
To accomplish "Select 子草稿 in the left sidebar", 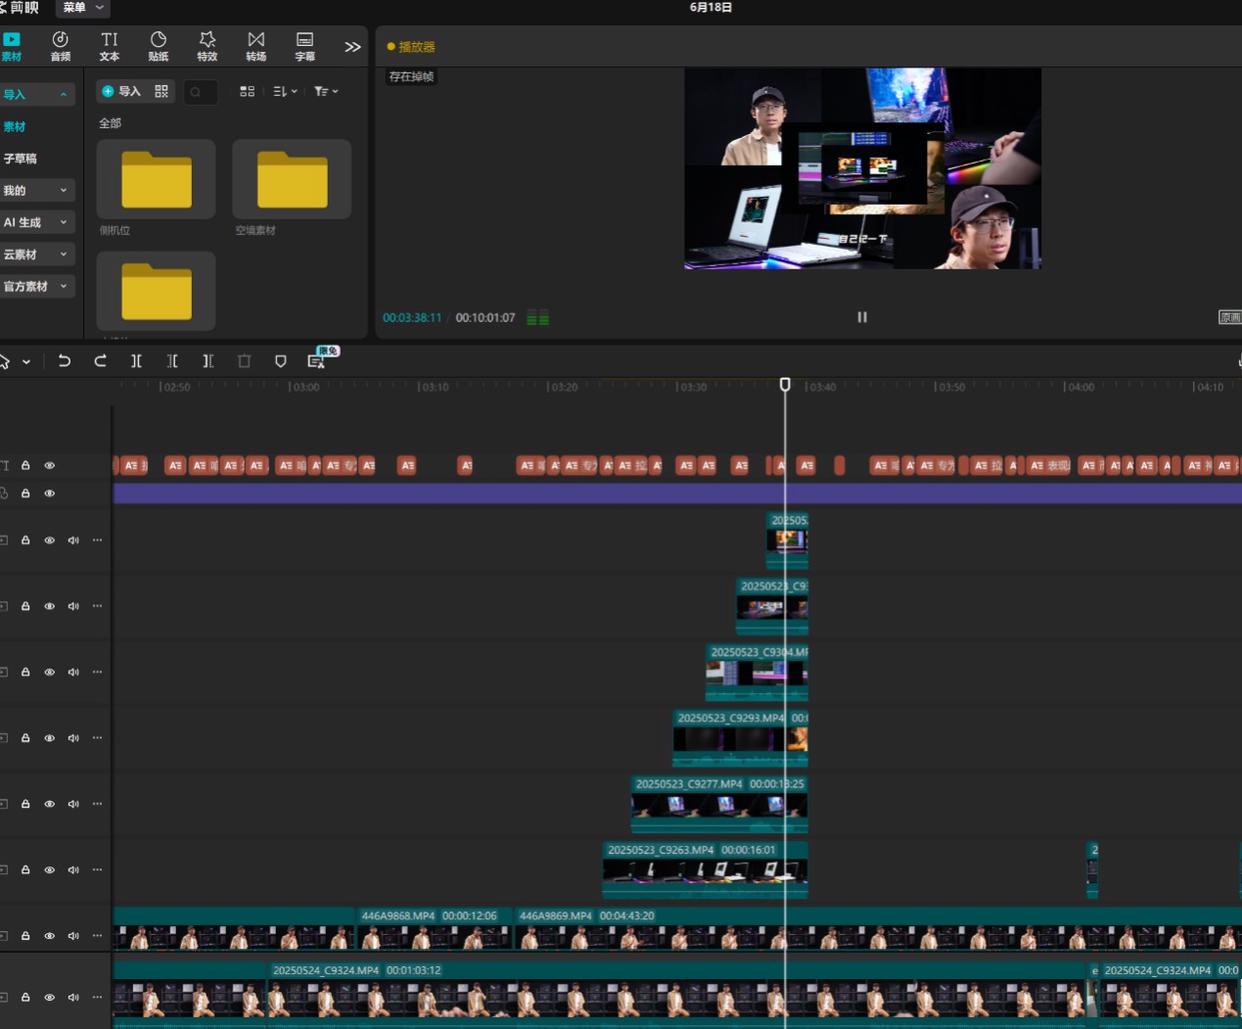I will (x=20, y=158).
